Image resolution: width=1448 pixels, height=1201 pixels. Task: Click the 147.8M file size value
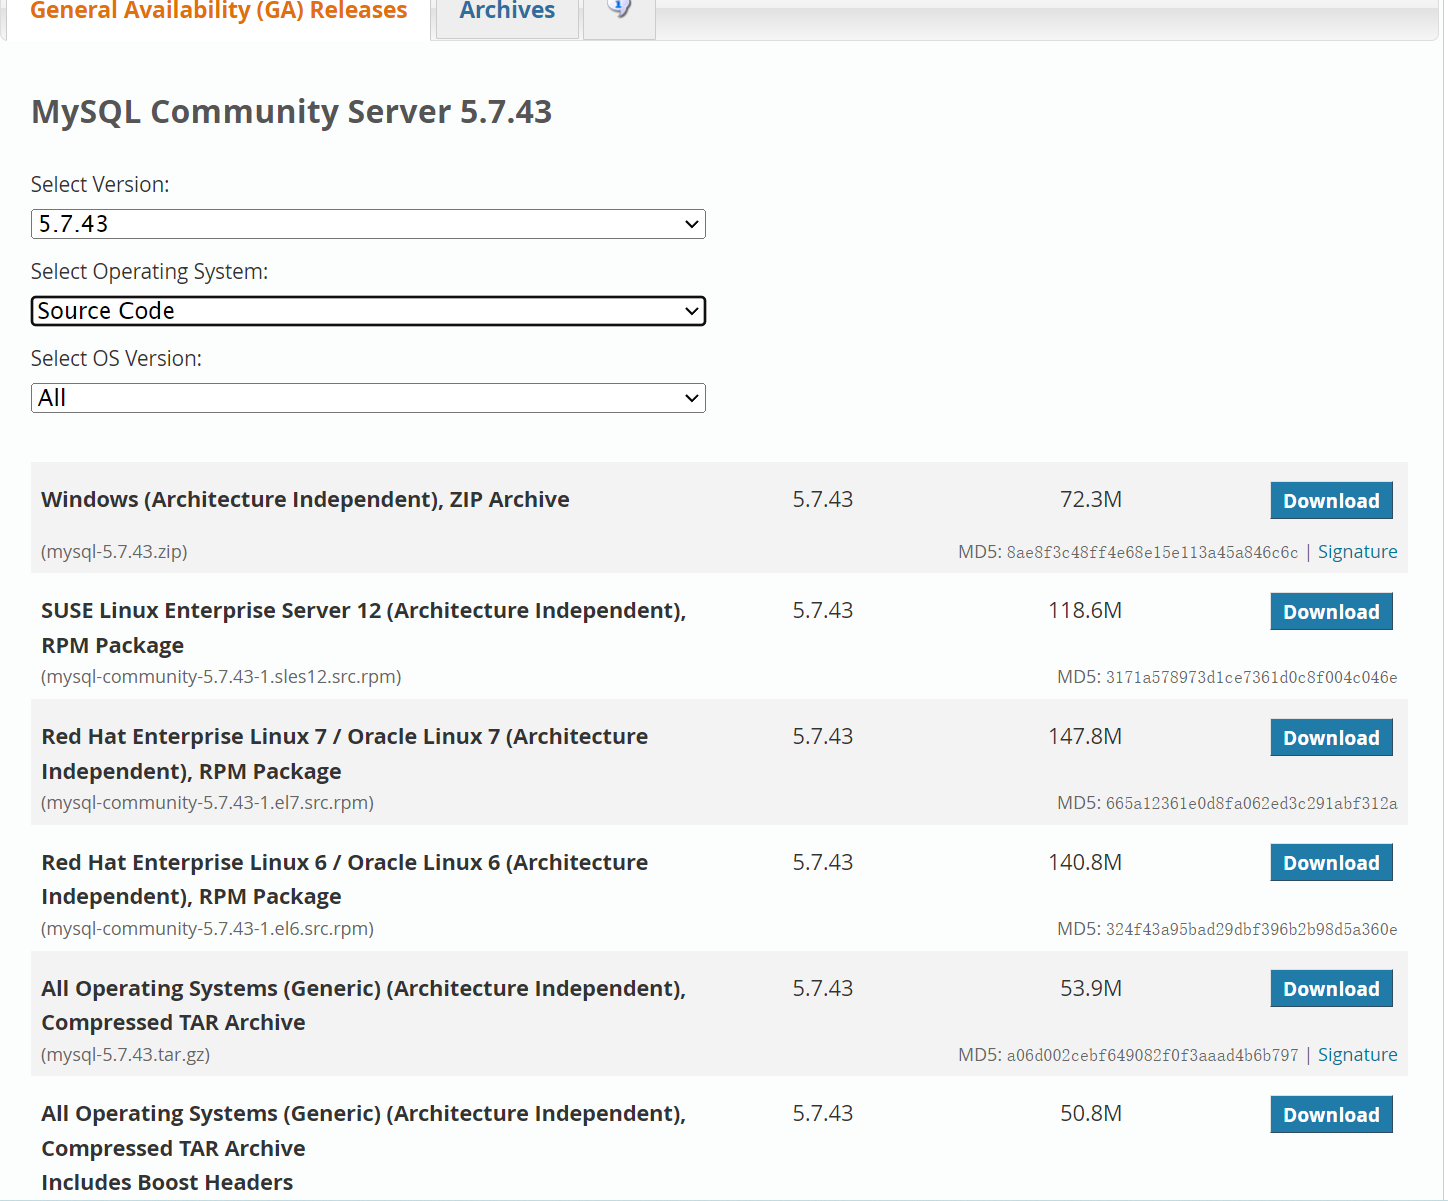pyautogui.click(x=1085, y=736)
